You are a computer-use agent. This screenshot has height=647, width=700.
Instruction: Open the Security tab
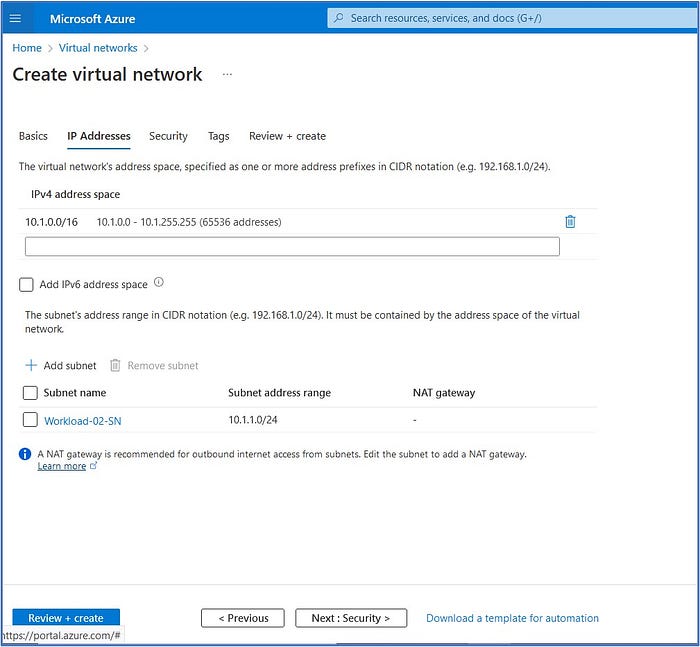click(168, 136)
